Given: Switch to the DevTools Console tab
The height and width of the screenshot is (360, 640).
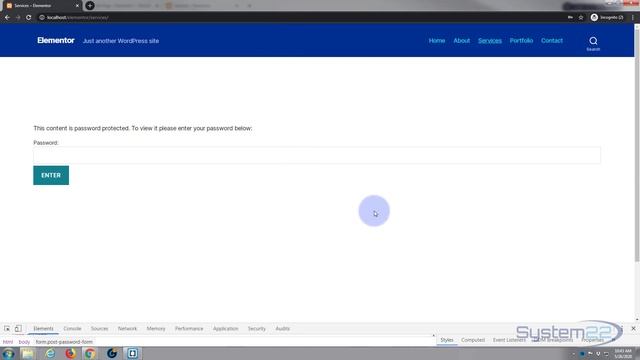Looking at the screenshot, I should [x=72, y=329].
